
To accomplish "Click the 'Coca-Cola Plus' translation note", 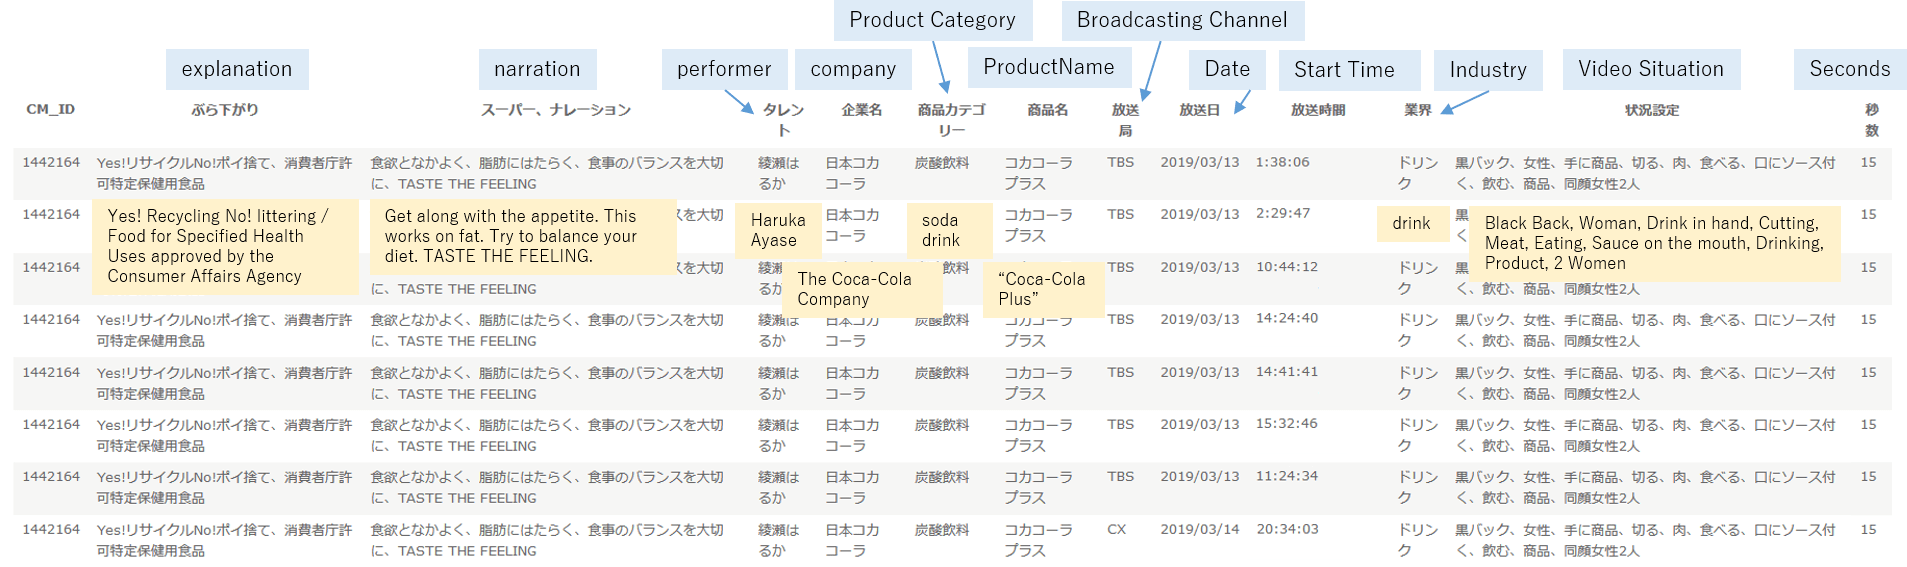I will (x=1042, y=289).
